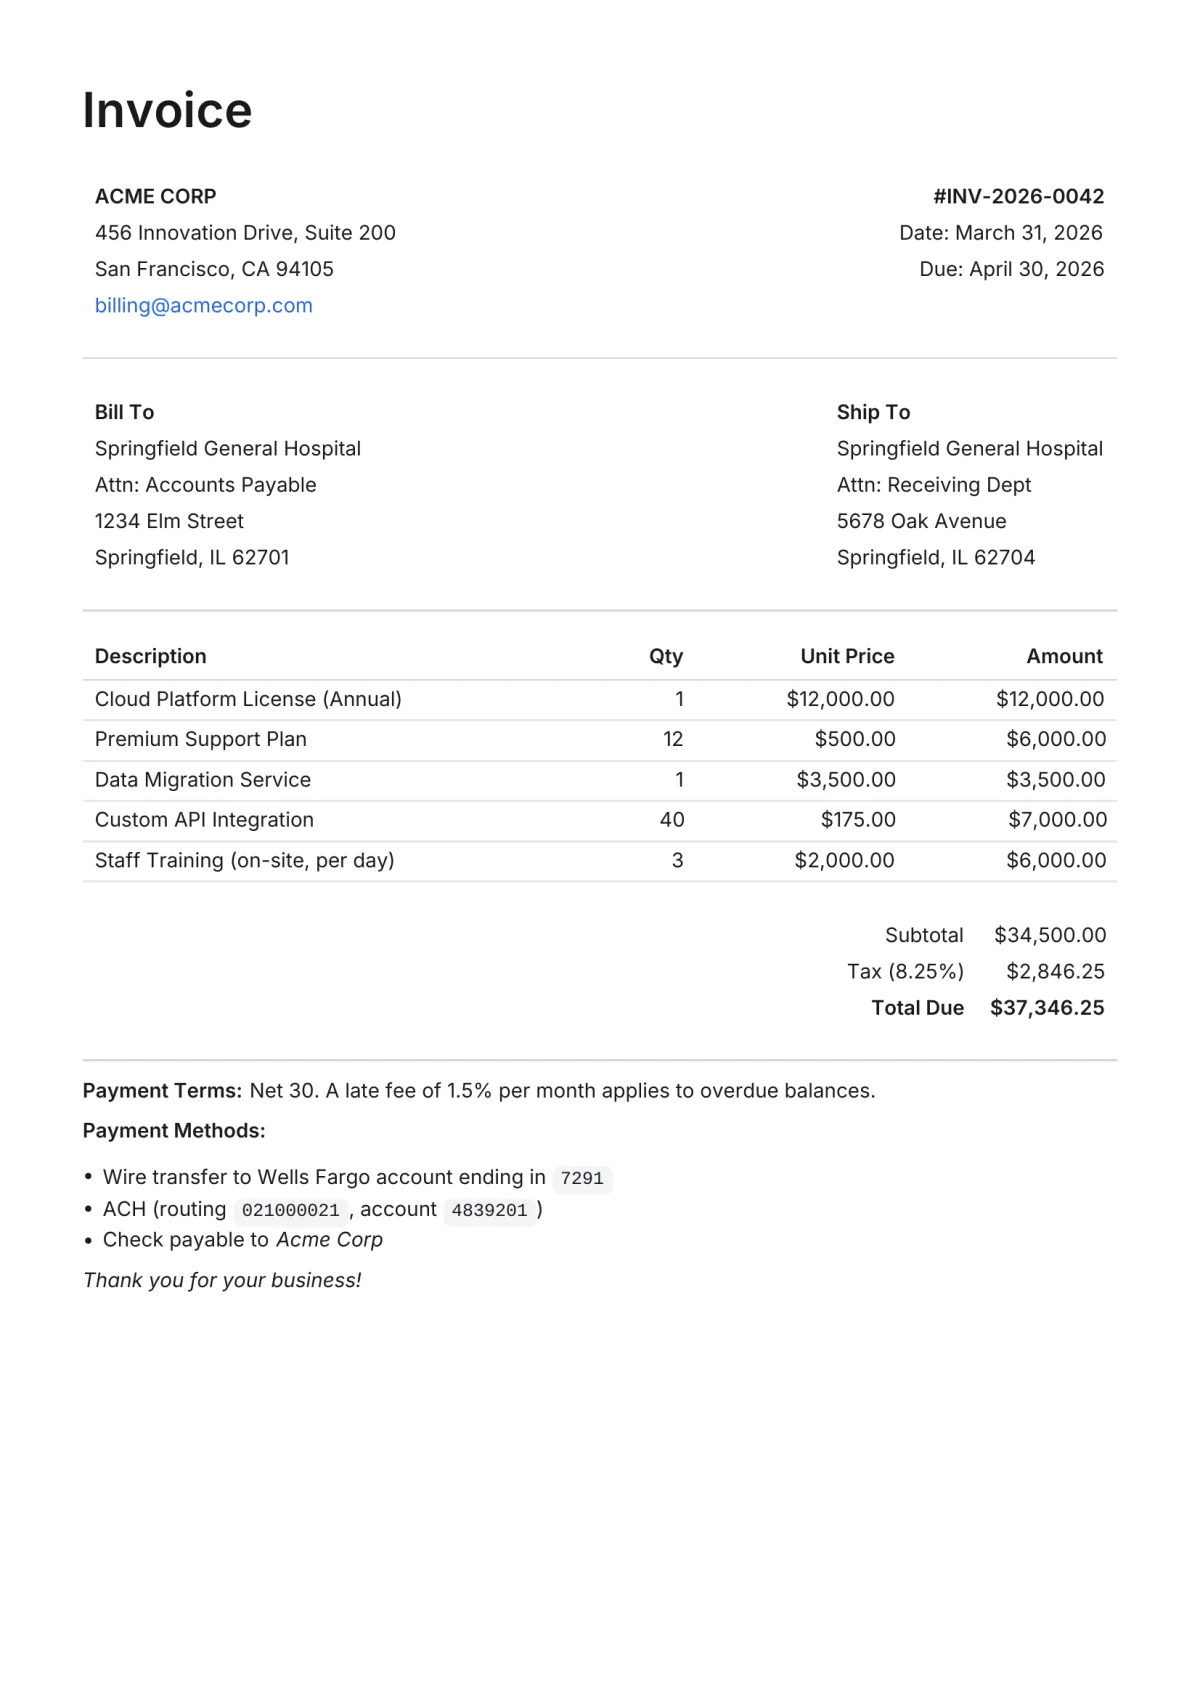Click the $12,000.00 unit price cell
Image resolution: width=1200 pixels, height=1699 pixels.
840,699
